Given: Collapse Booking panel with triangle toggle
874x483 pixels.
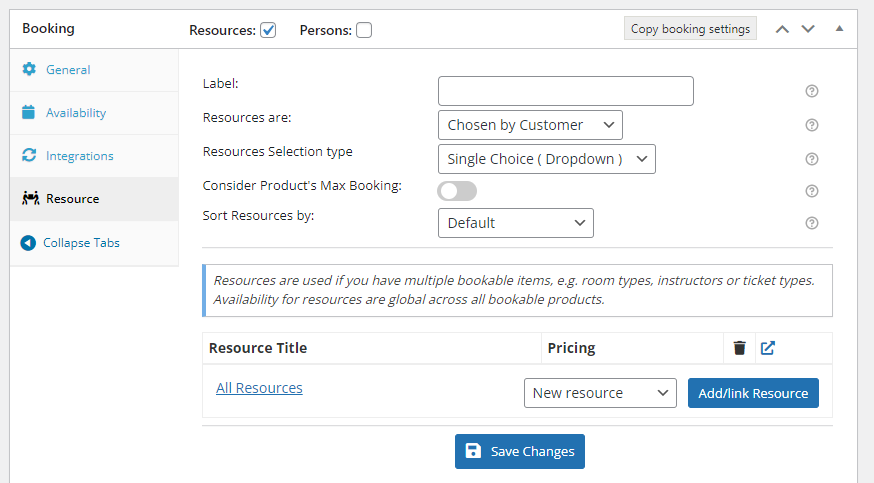Looking at the screenshot, I should pyautogui.click(x=839, y=28).
